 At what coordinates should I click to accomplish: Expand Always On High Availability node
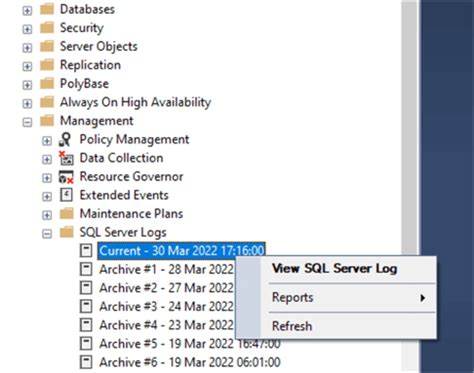click(27, 104)
